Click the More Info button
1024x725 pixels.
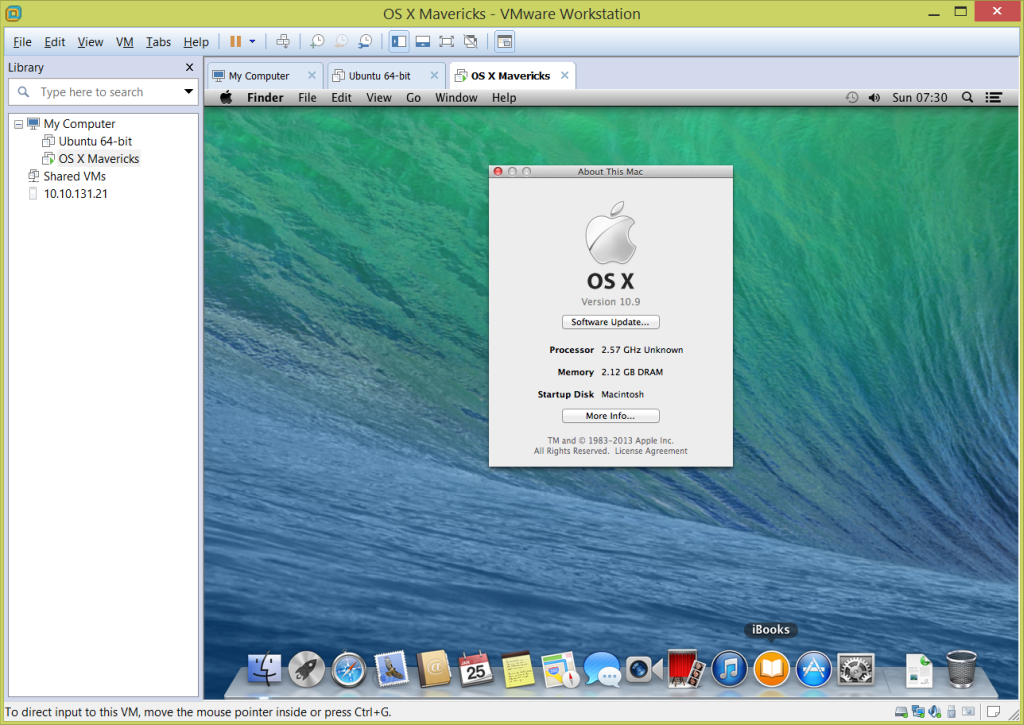610,416
